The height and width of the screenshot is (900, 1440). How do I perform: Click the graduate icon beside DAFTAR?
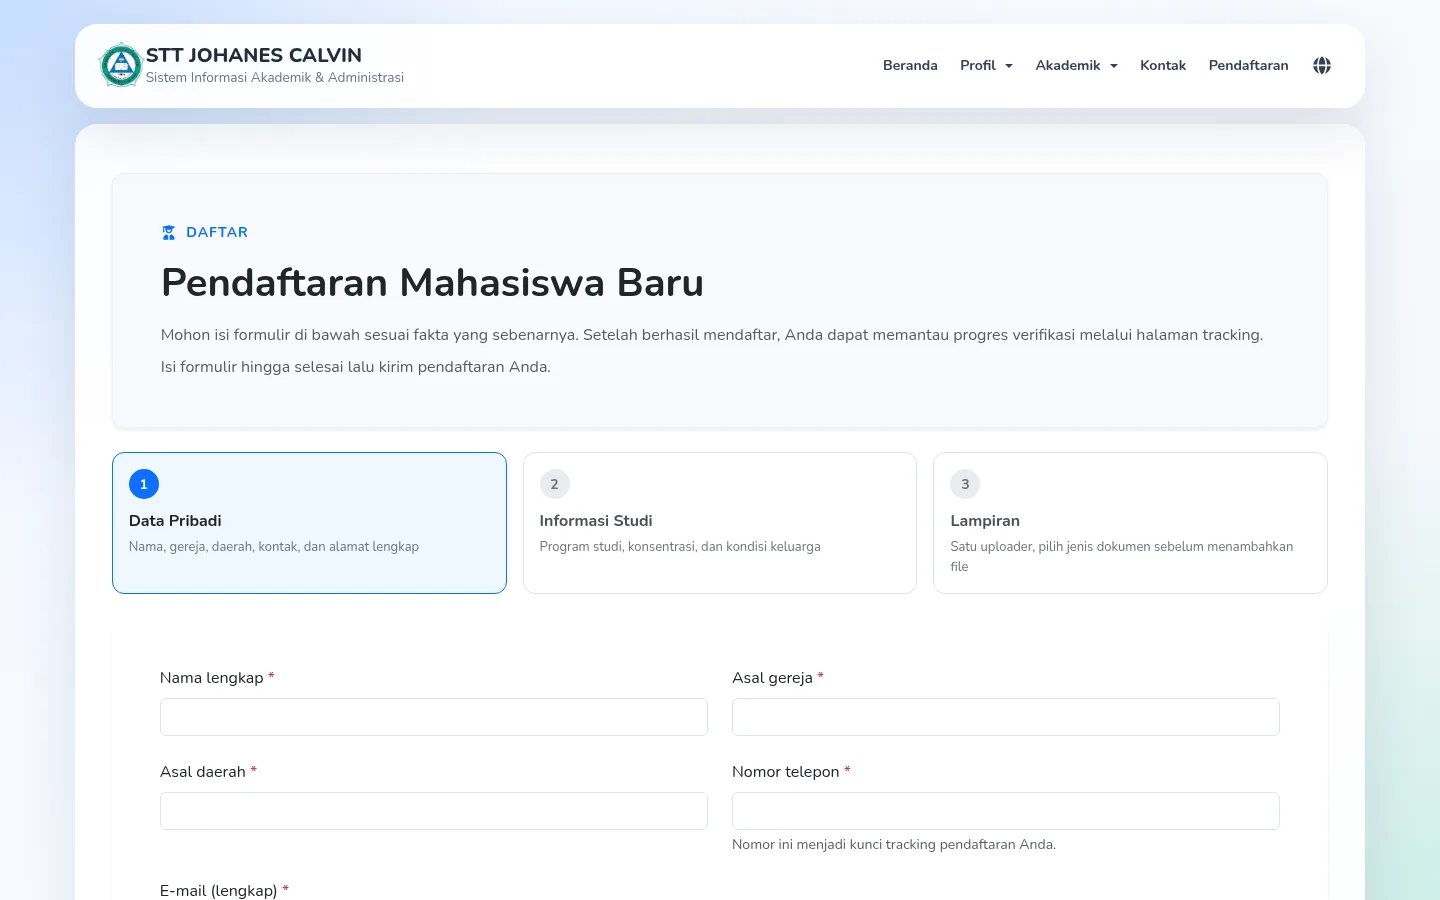[x=169, y=232]
